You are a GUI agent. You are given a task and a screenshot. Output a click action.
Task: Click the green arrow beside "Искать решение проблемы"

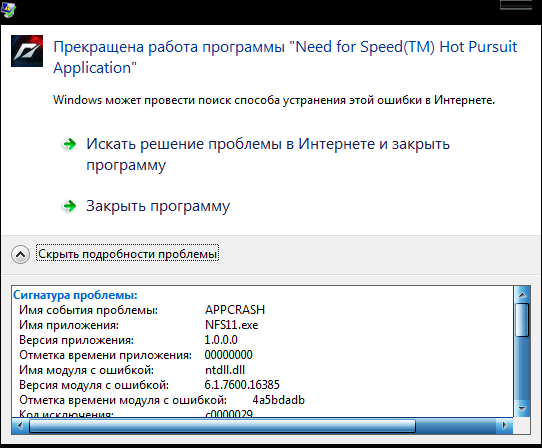[69, 144]
